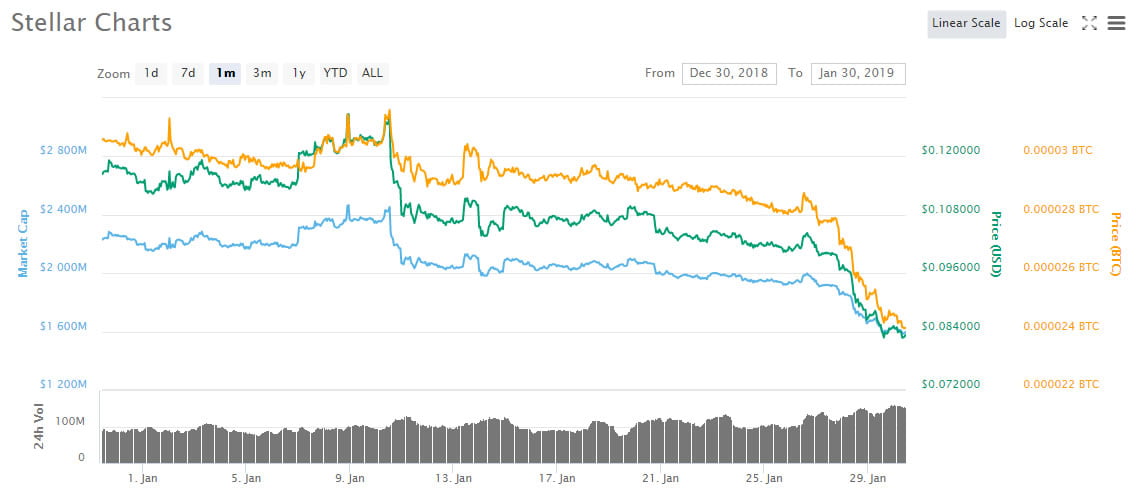The image size is (1136, 503).
Task: Click the $0.120000 price label
Action: click(x=951, y=151)
